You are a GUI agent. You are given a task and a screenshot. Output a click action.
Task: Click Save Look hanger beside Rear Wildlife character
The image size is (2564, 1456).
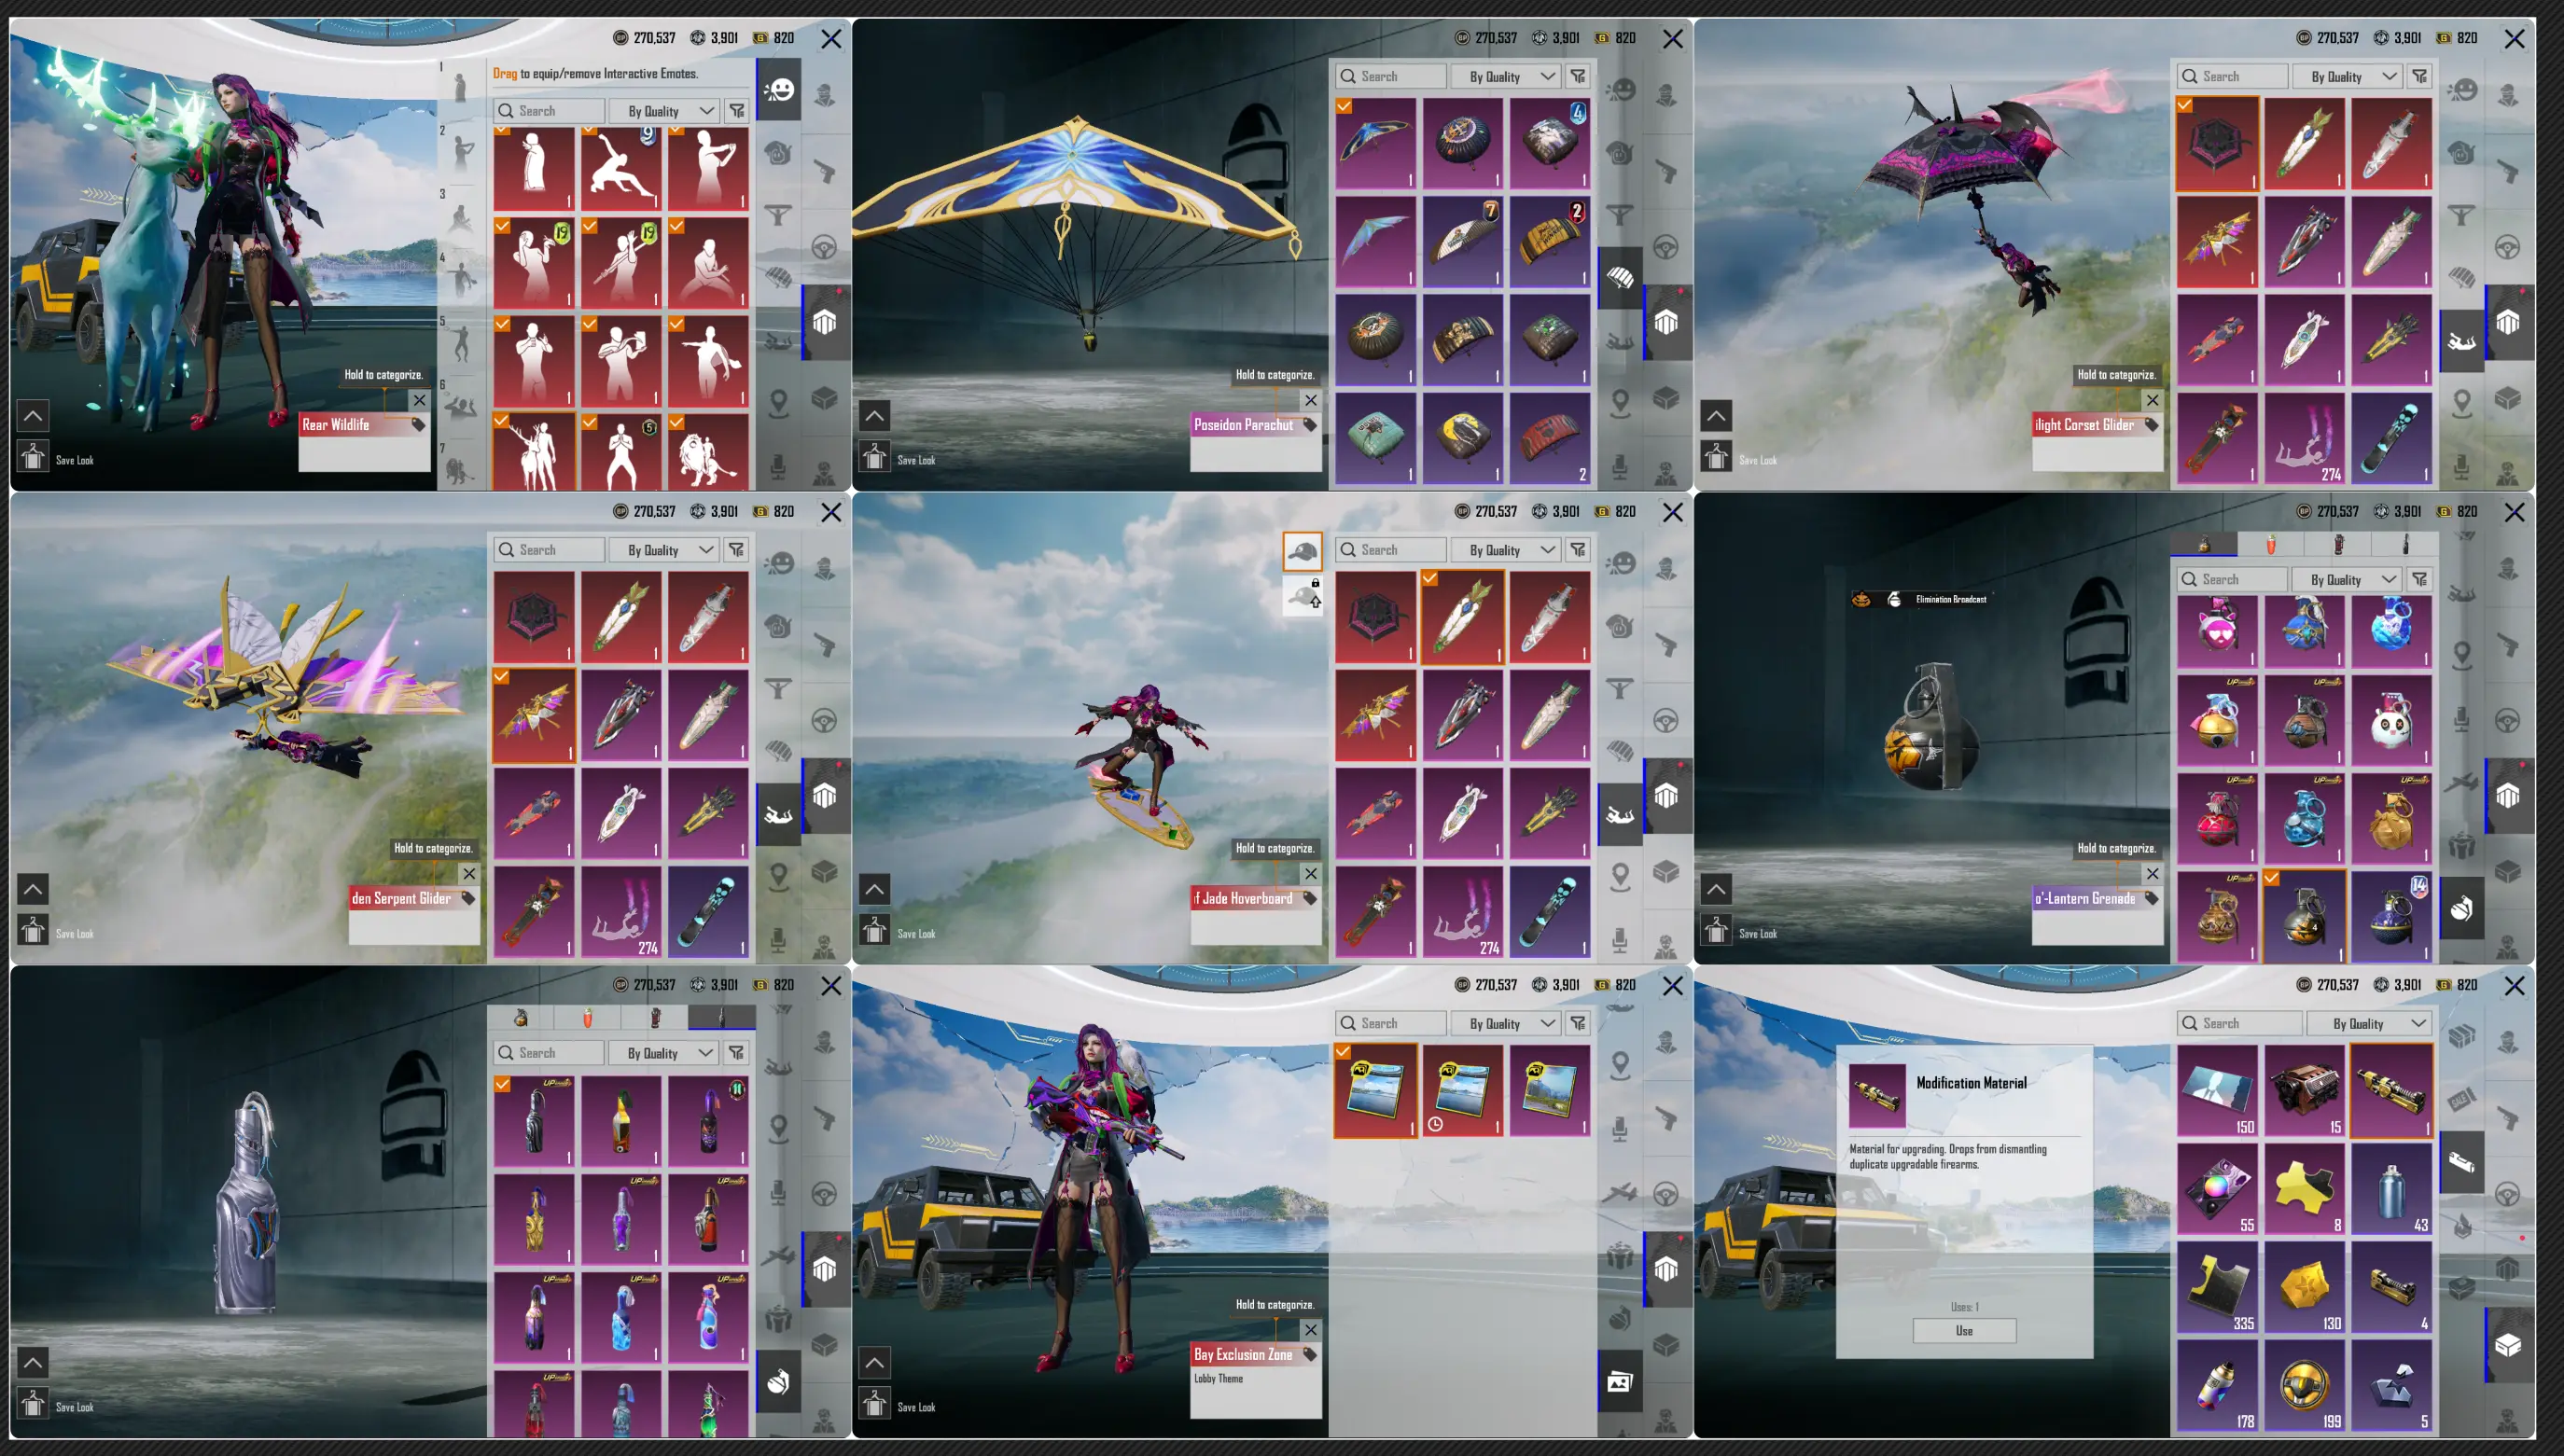pos(32,458)
